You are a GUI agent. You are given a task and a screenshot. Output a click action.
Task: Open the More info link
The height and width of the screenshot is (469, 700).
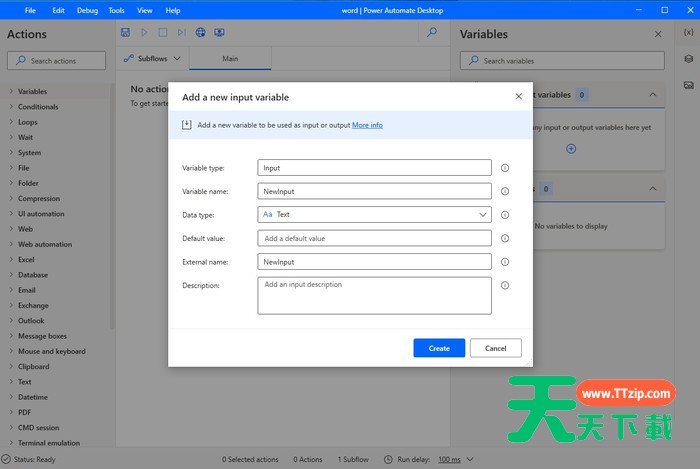(x=367, y=125)
